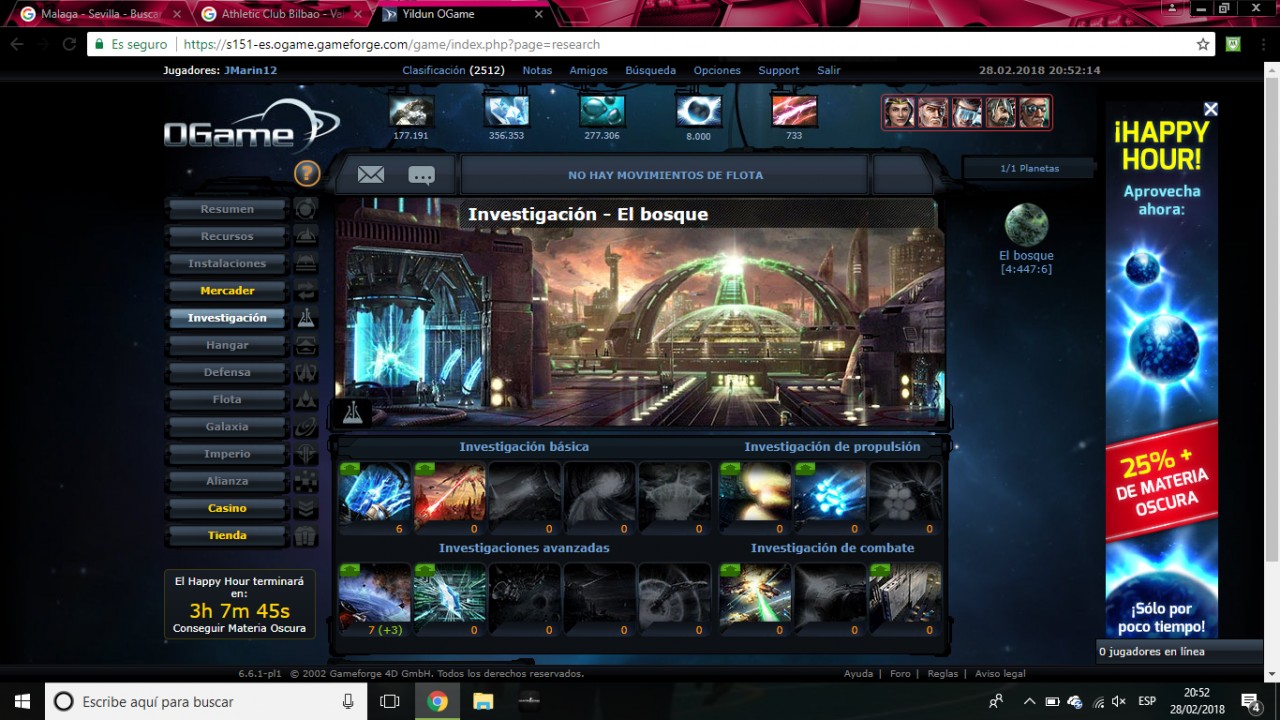Bookmark this page with the star icon
Viewport: 1280px width, 720px height.
point(1202,44)
